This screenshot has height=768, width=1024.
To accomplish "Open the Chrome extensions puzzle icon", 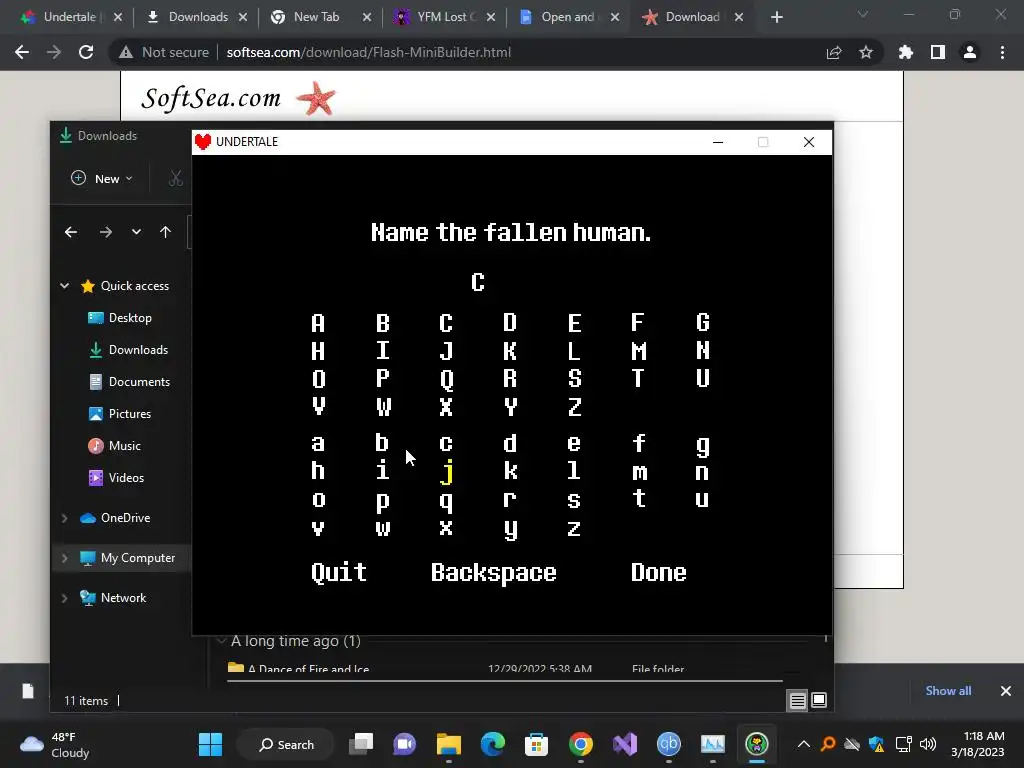I will pyautogui.click(x=906, y=52).
